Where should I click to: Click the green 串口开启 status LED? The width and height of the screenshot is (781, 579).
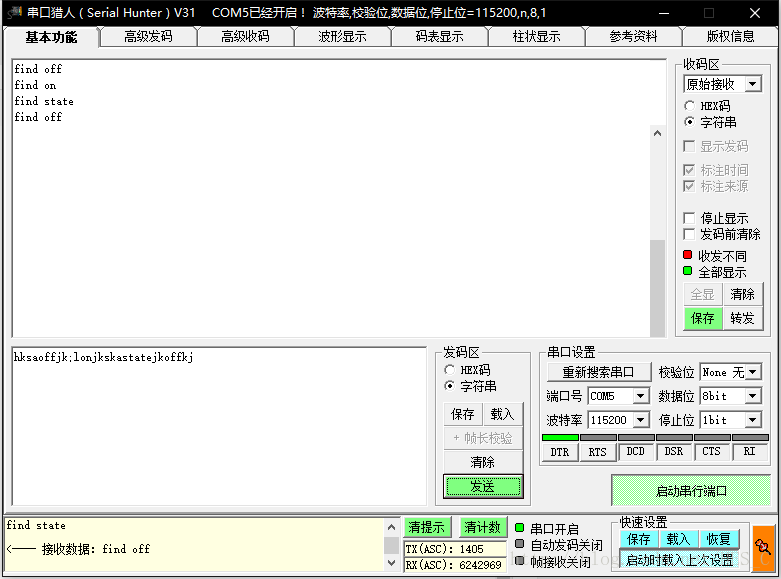coord(519,528)
